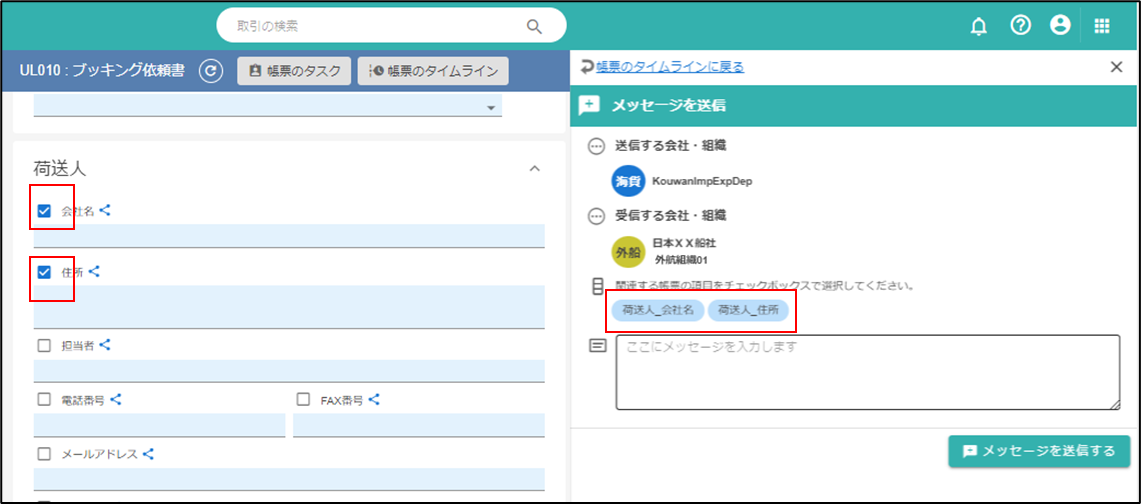Click into the message text area
Screen dimensions: 1141x504
(867, 372)
